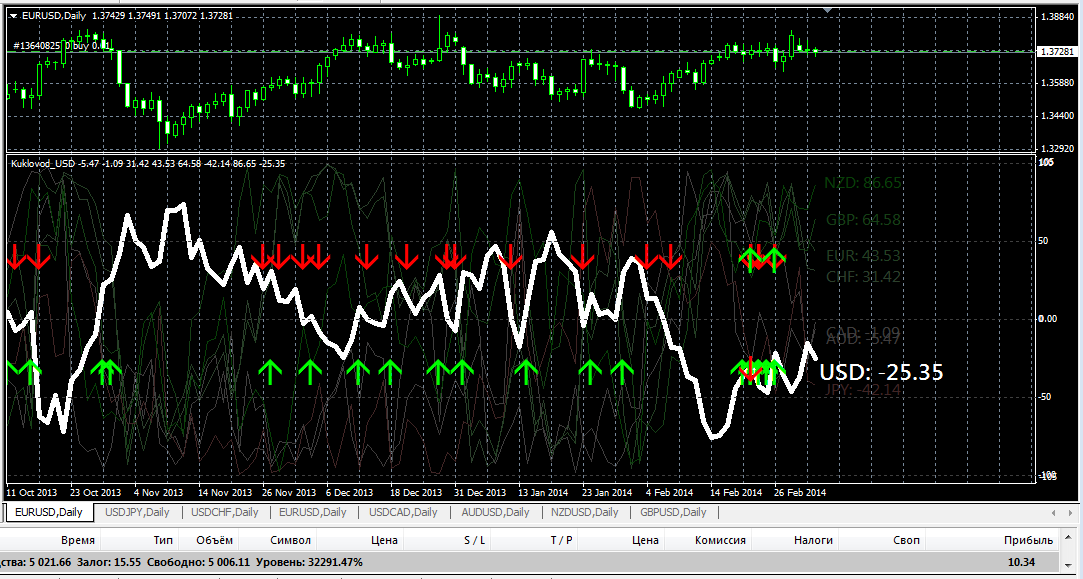
Task: Click the chart shift triangle marker at the chart top
Action: pos(827,10)
